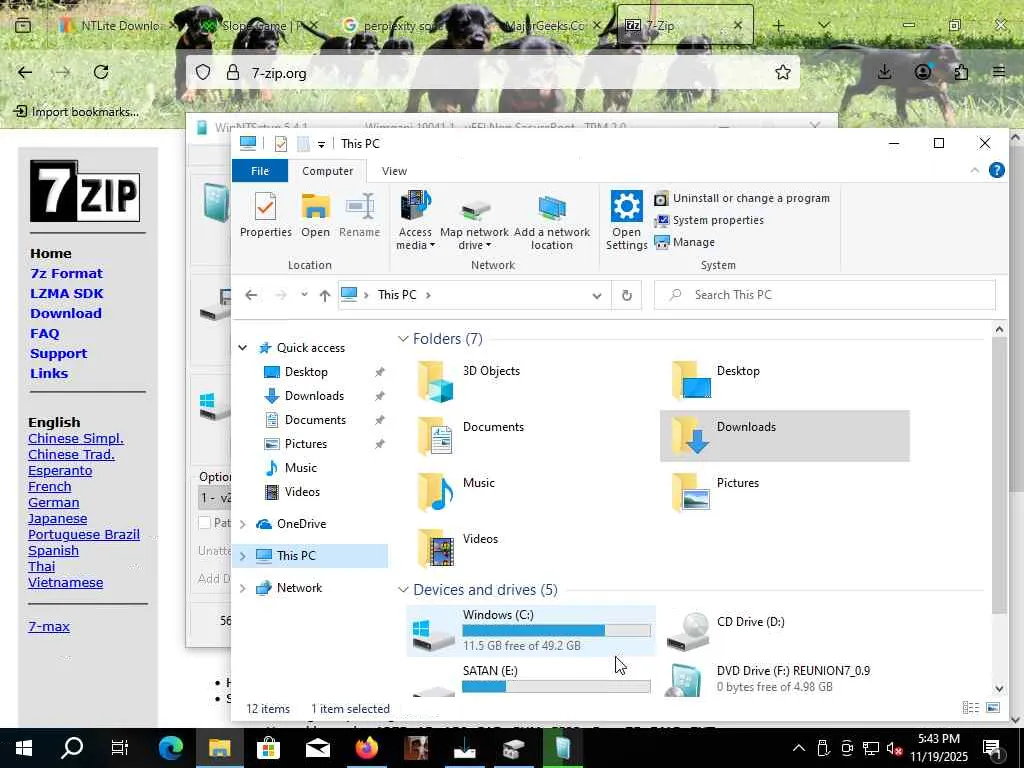Expand the Network tree node

242,588
